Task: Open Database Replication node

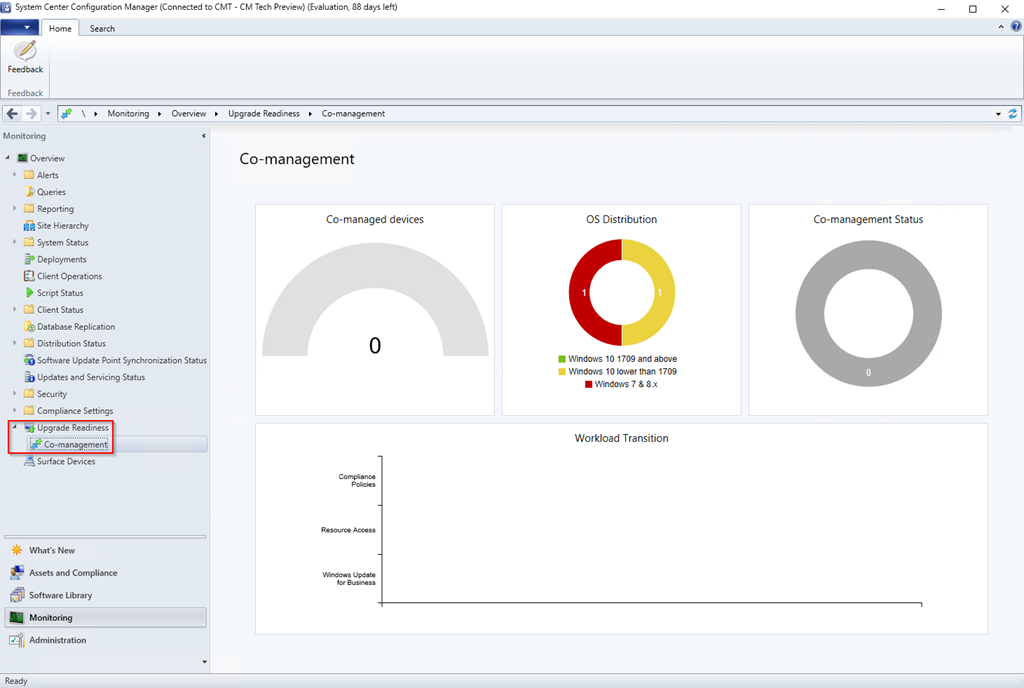Action: 75,327
